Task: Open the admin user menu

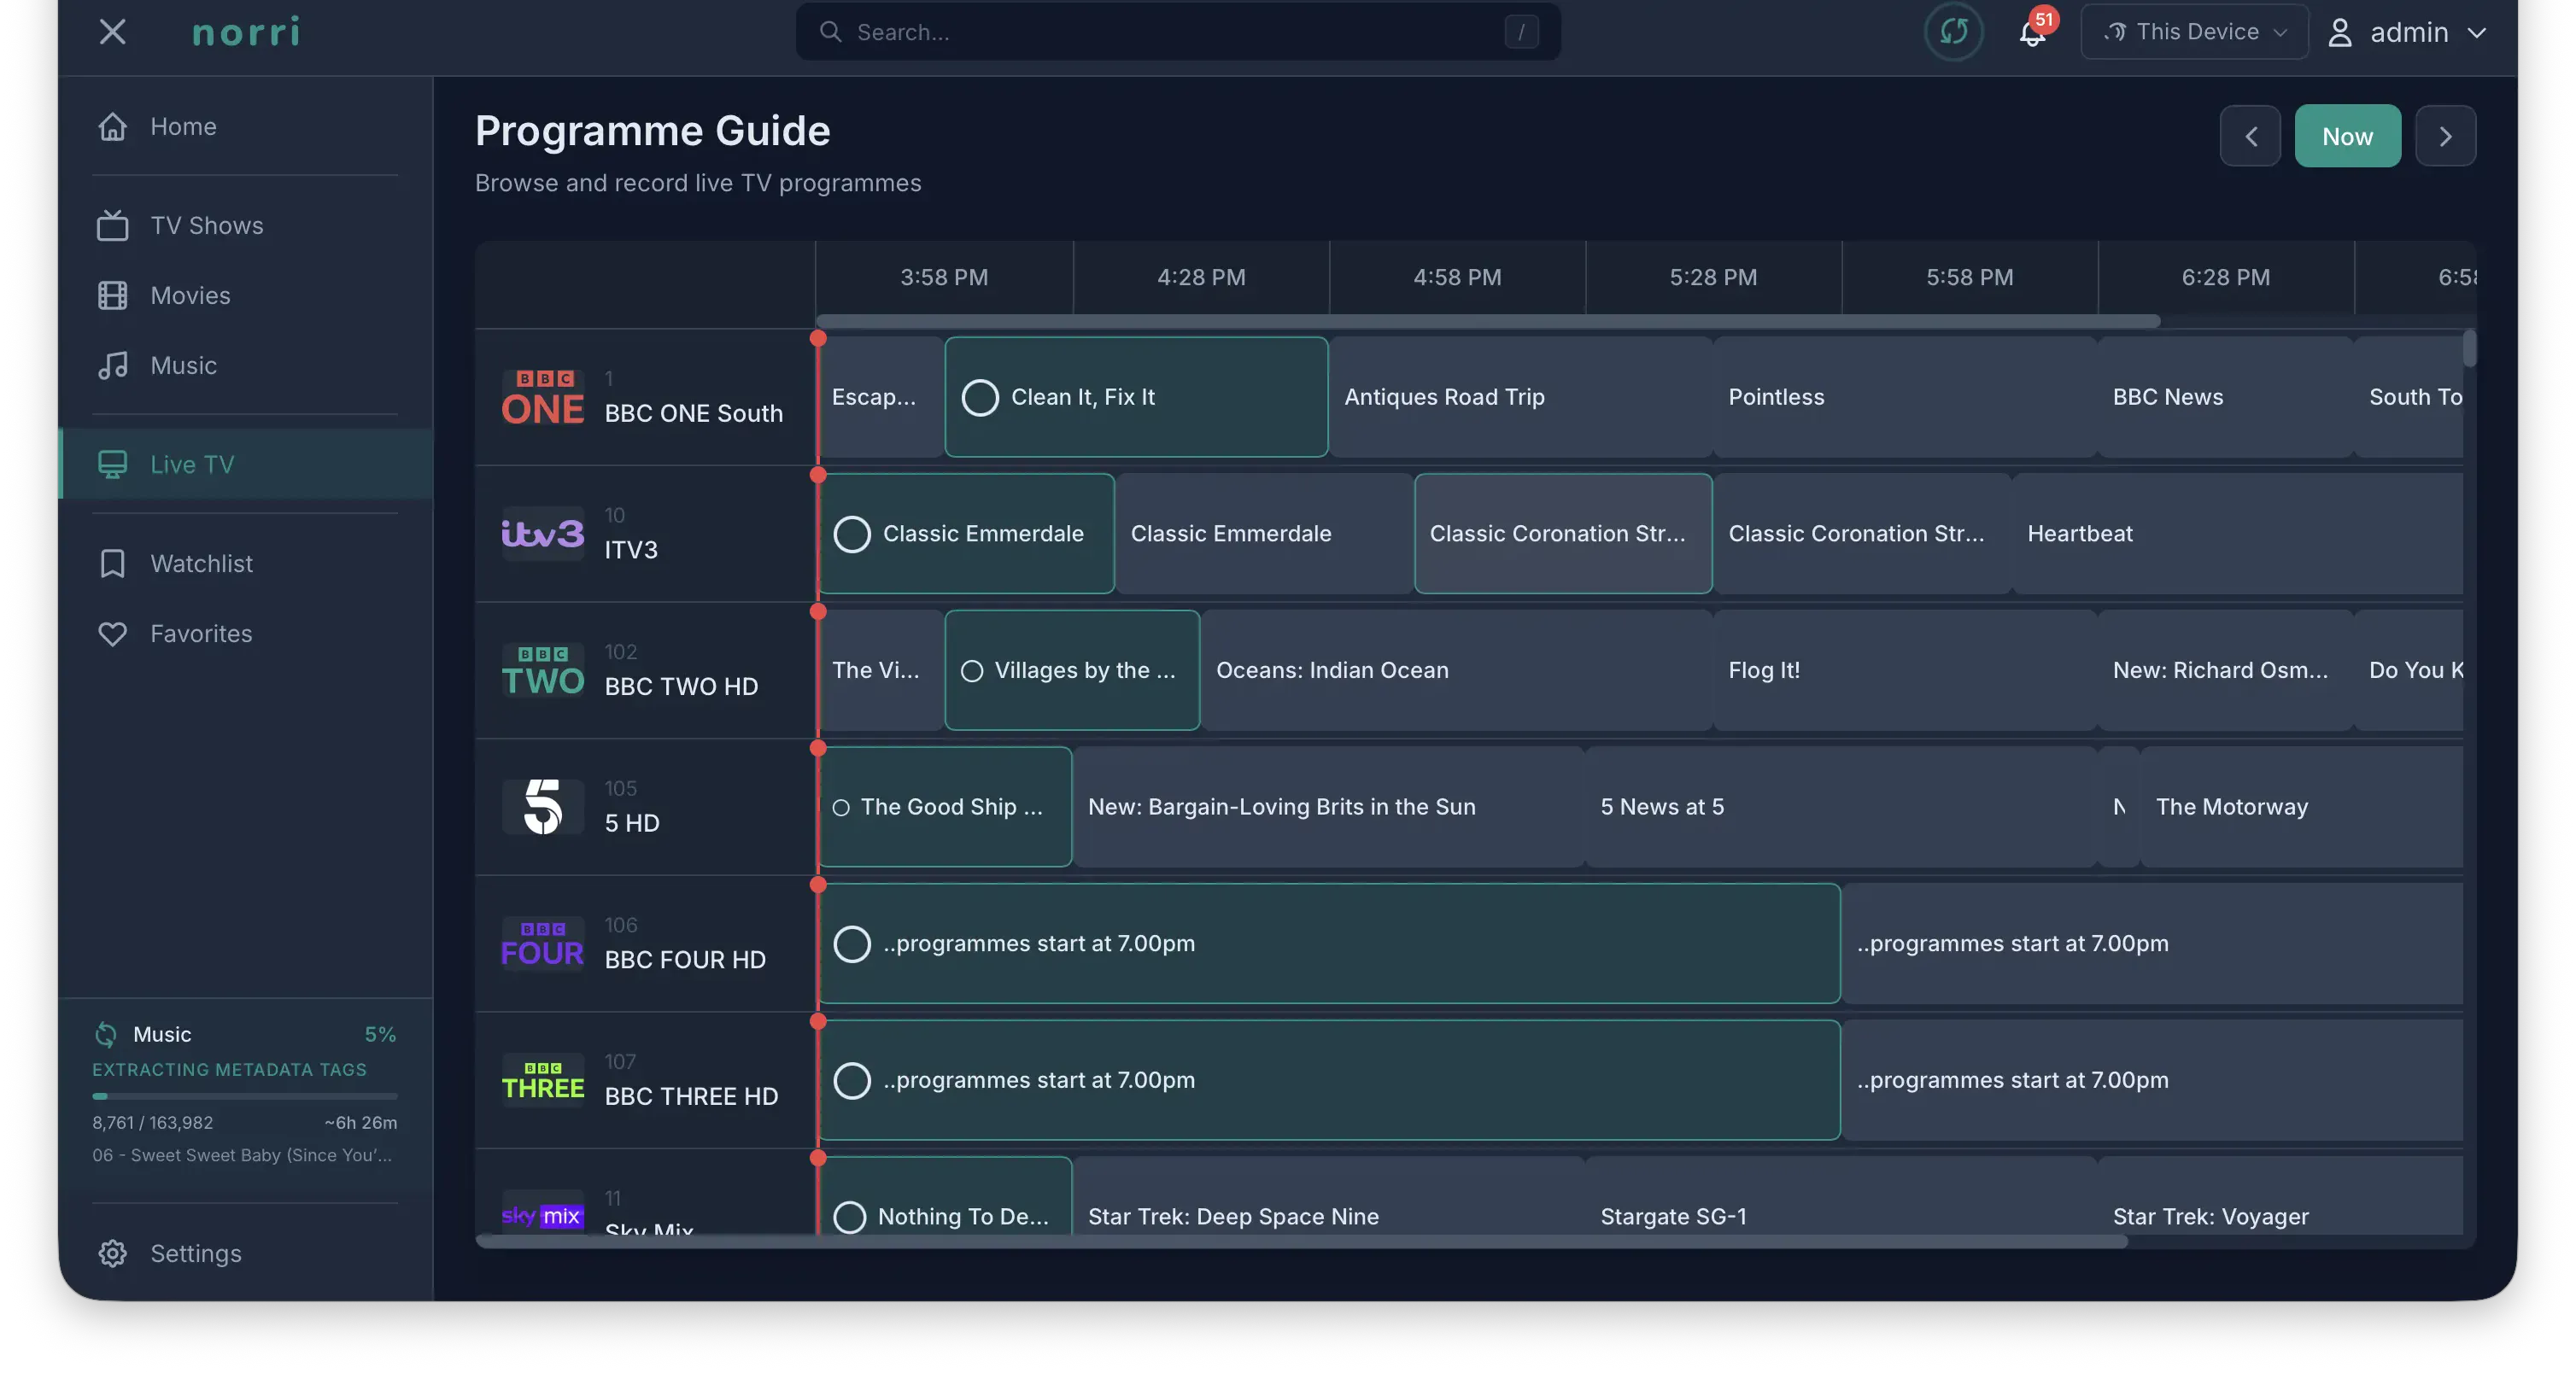Action: tap(2407, 32)
